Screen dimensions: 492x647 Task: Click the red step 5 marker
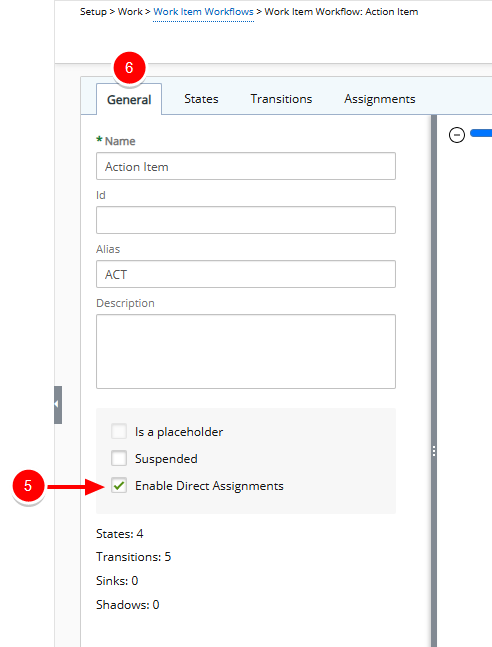click(x=28, y=486)
